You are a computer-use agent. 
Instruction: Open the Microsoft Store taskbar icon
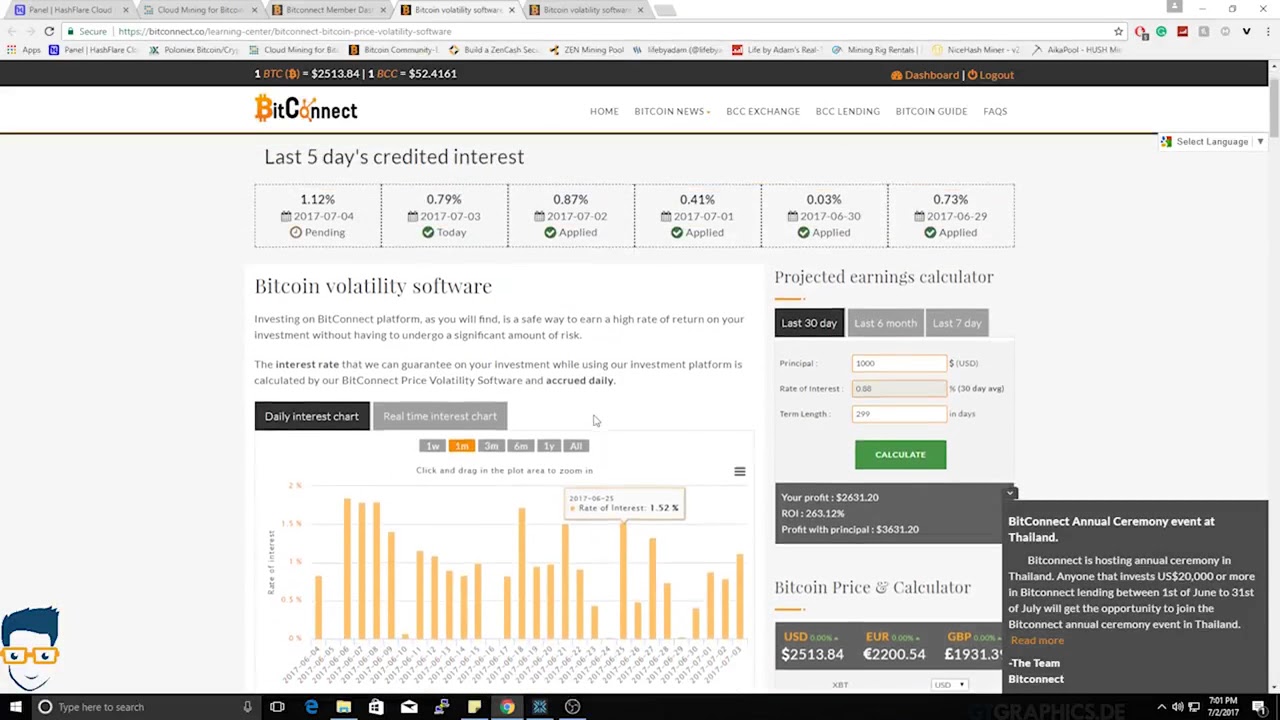[376, 707]
